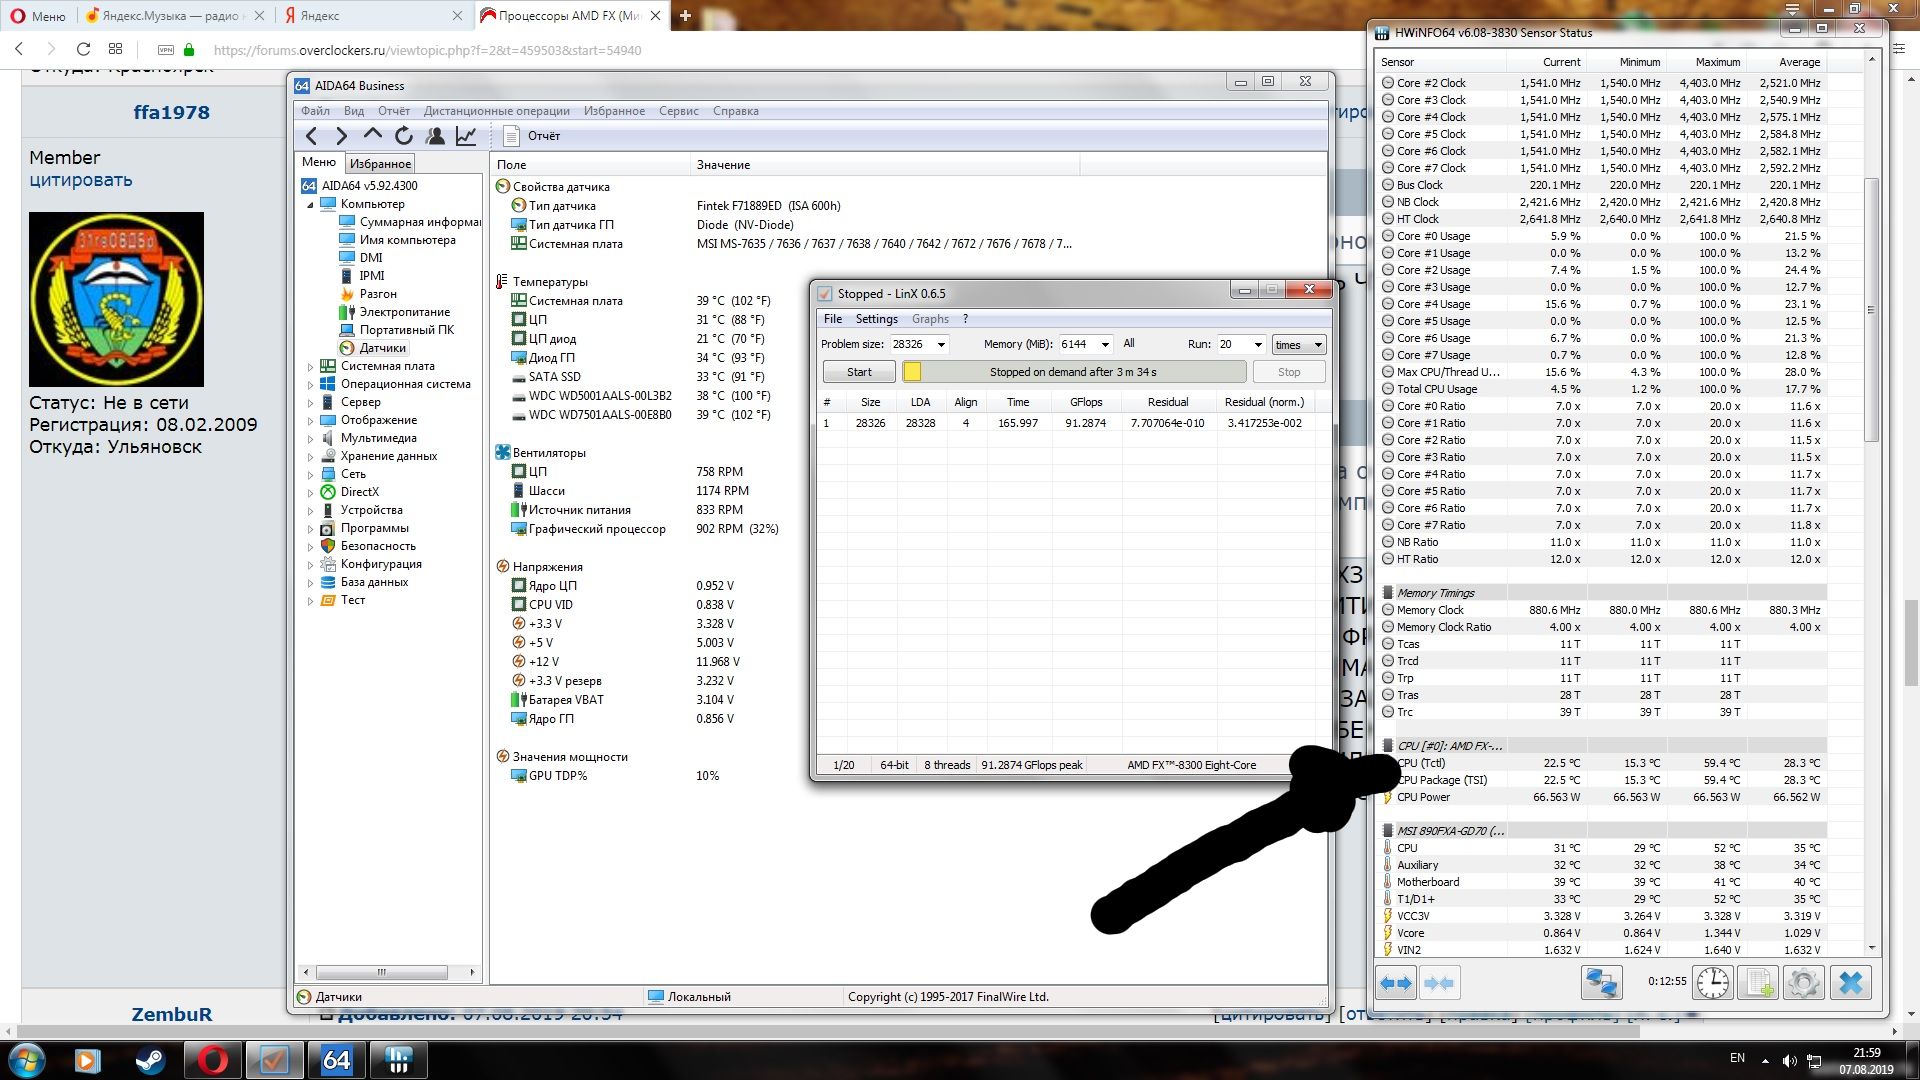Click the AIDA64 user manager icon
The width and height of the screenshot is (1920, 1080).
[x=435, y=136]
